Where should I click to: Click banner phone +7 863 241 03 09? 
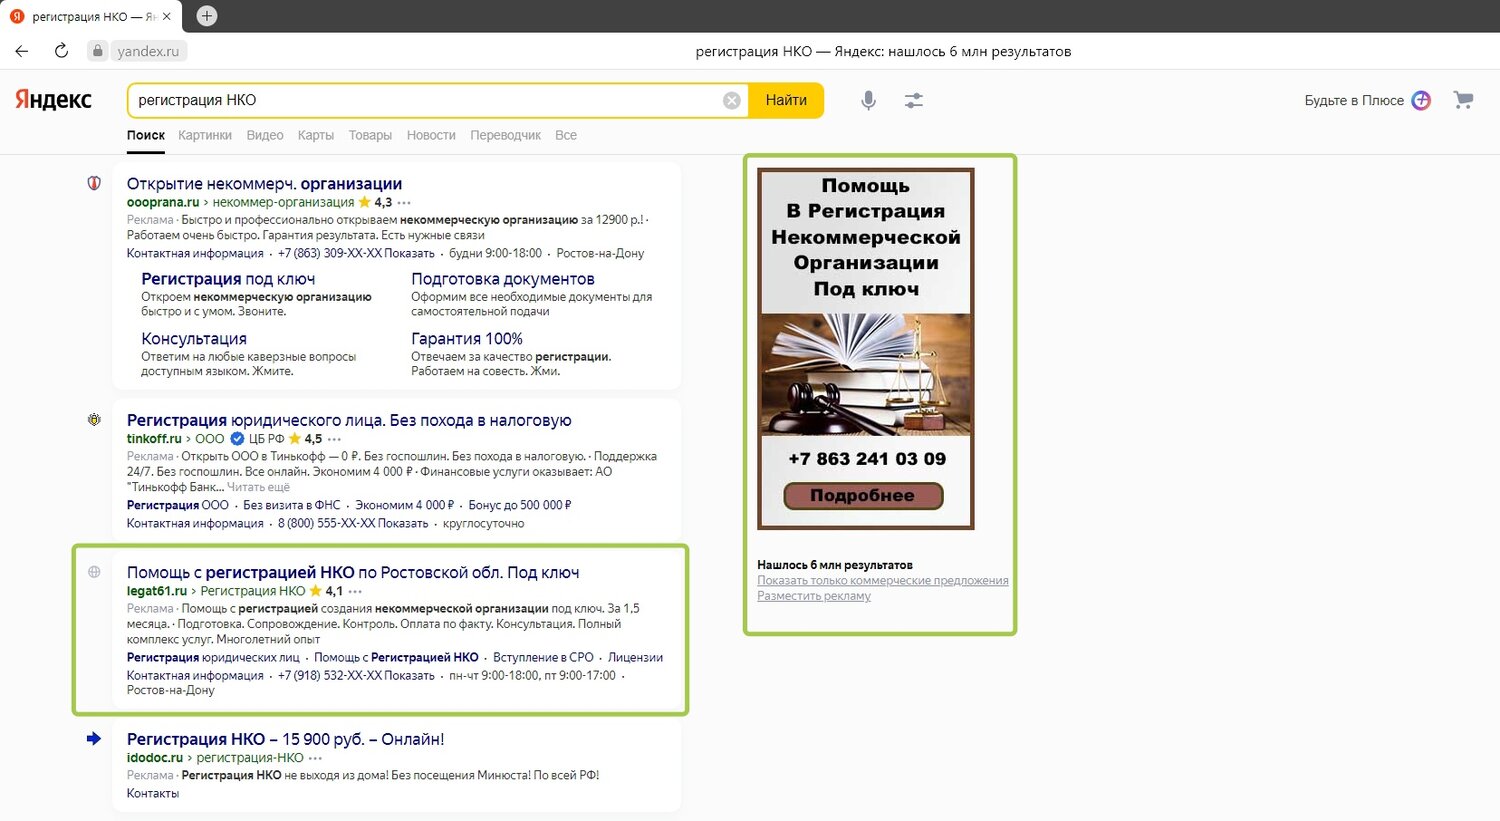point(867,459)
